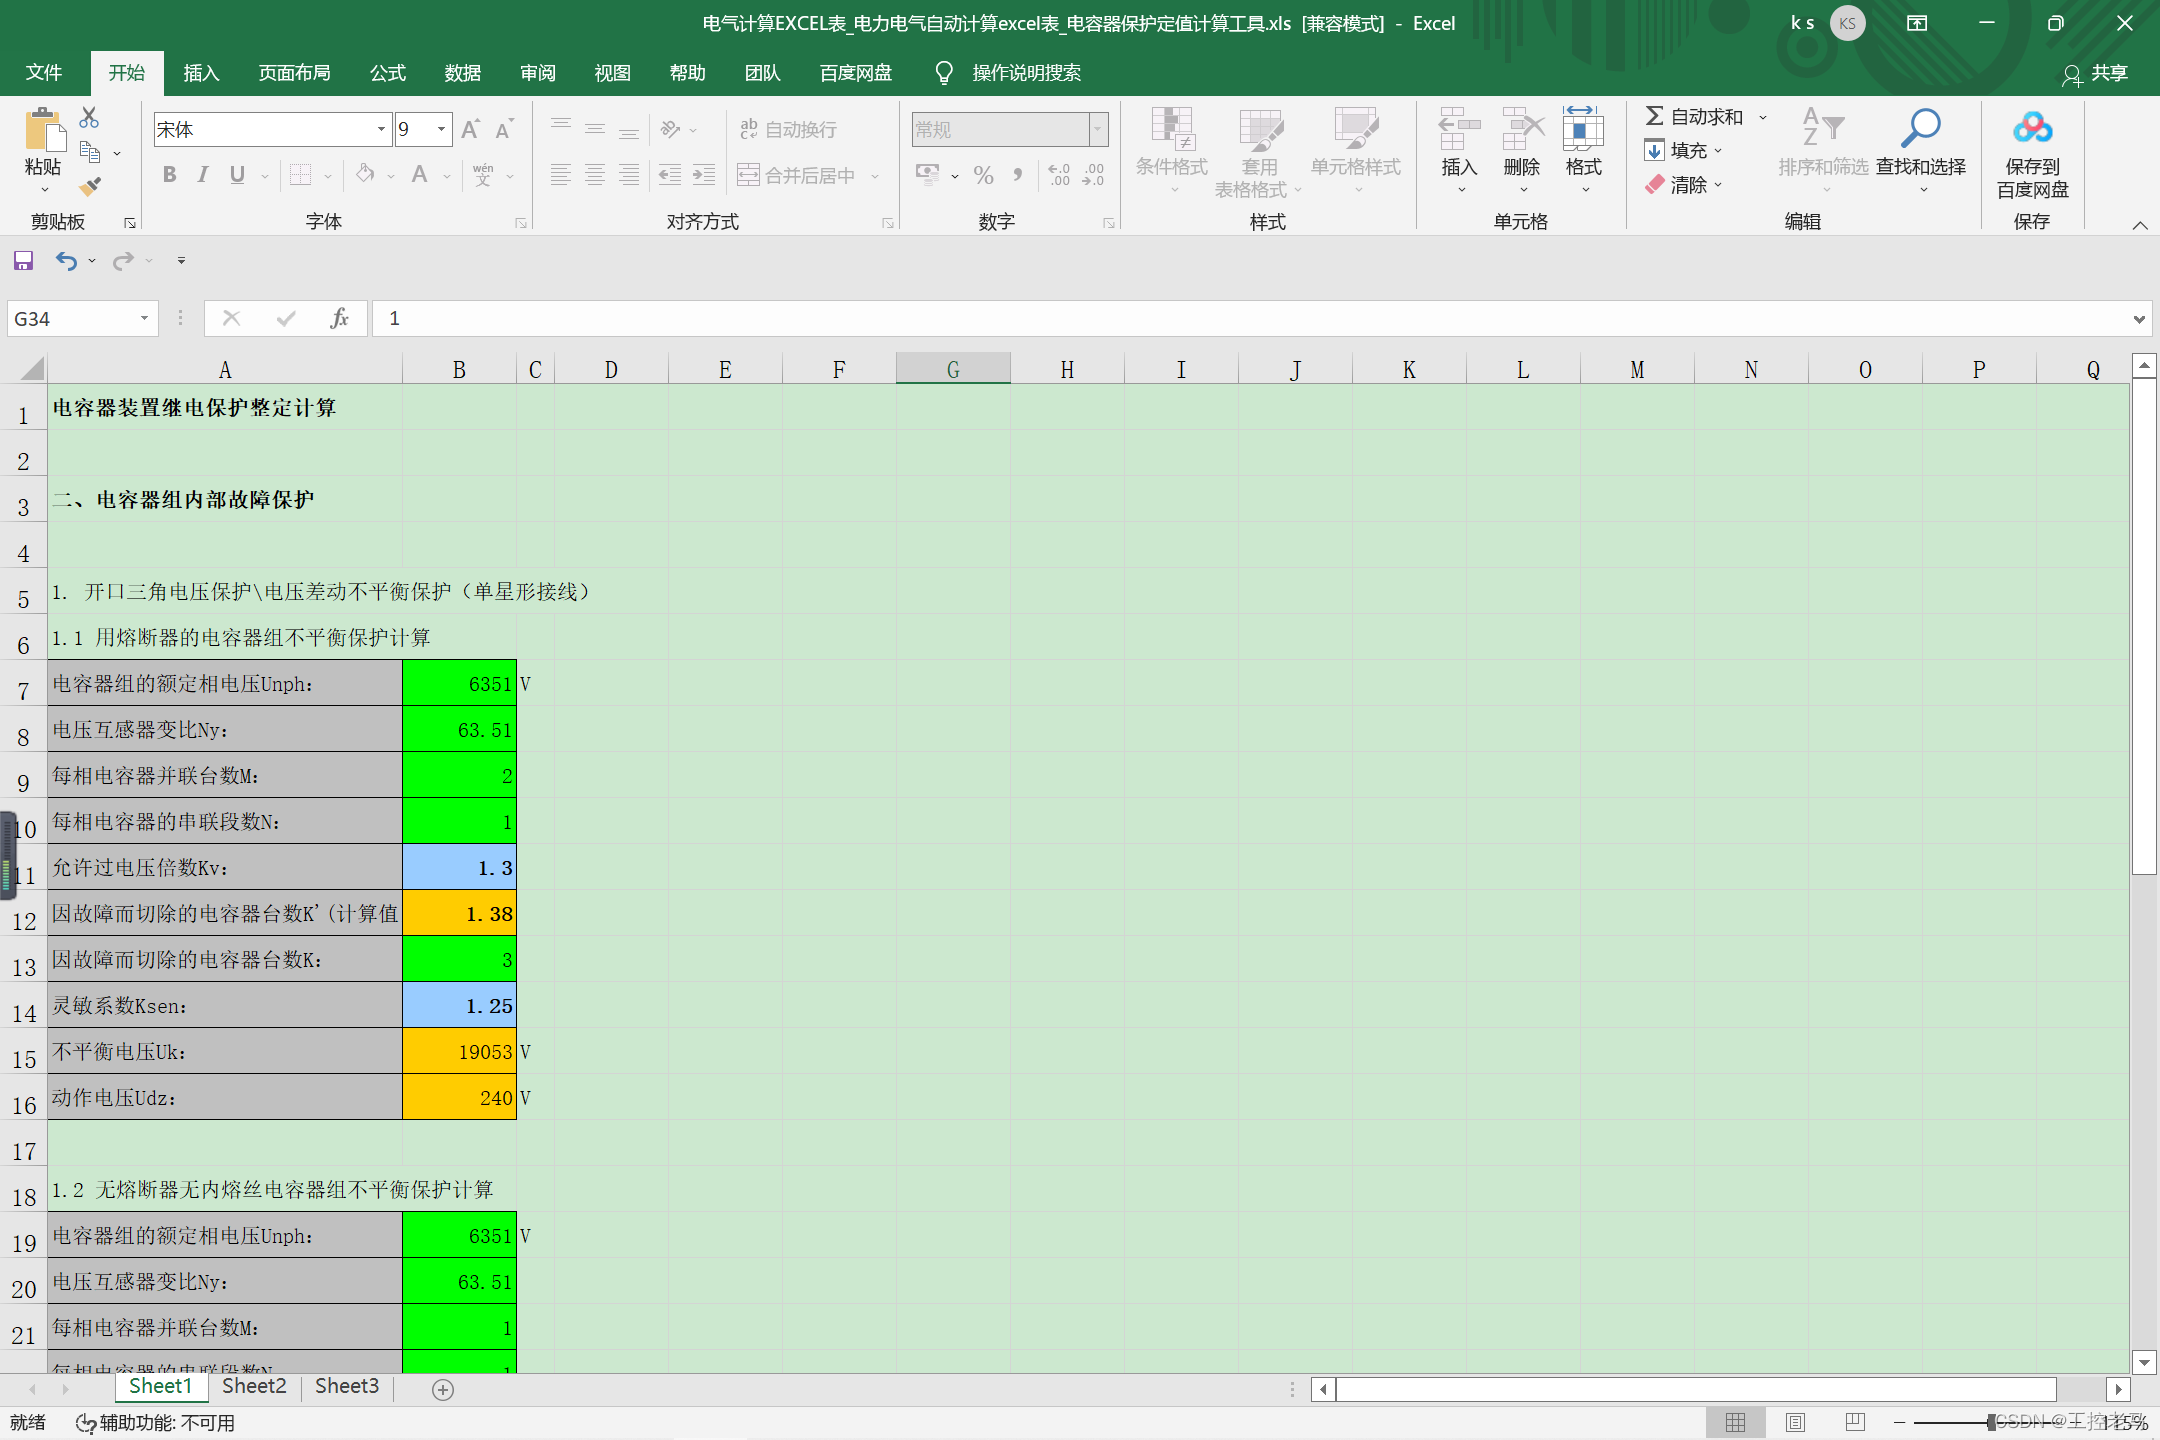Click the Cut scissors icon
Image resolution: width=2160 pixels, height=1440 pixels.
point(89,118)
